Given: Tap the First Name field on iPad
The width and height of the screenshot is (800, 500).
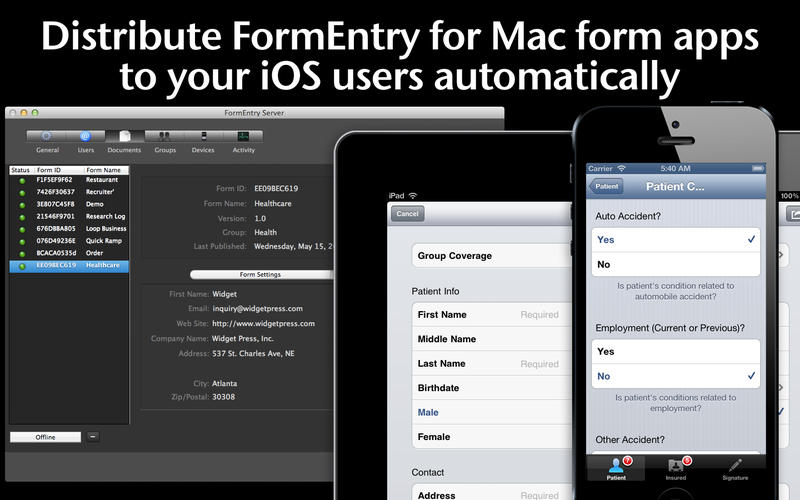Looking at the screenshot, I should [x=491, y=315].
